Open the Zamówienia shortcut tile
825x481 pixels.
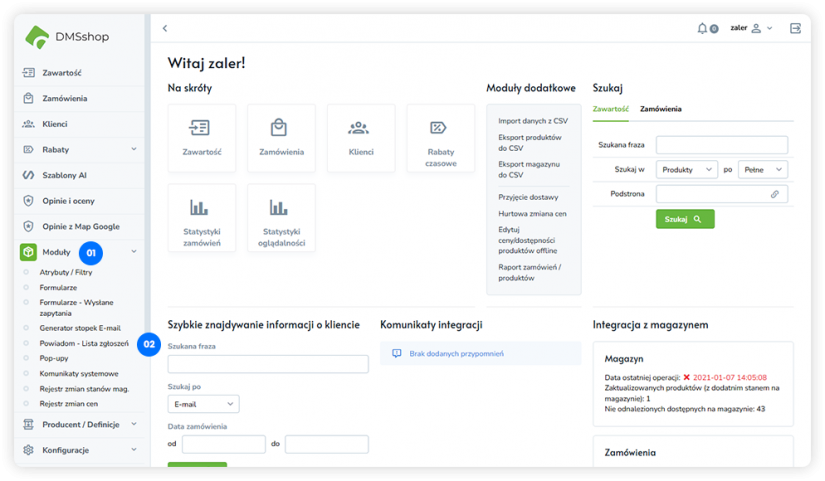(x=281, y=138)
